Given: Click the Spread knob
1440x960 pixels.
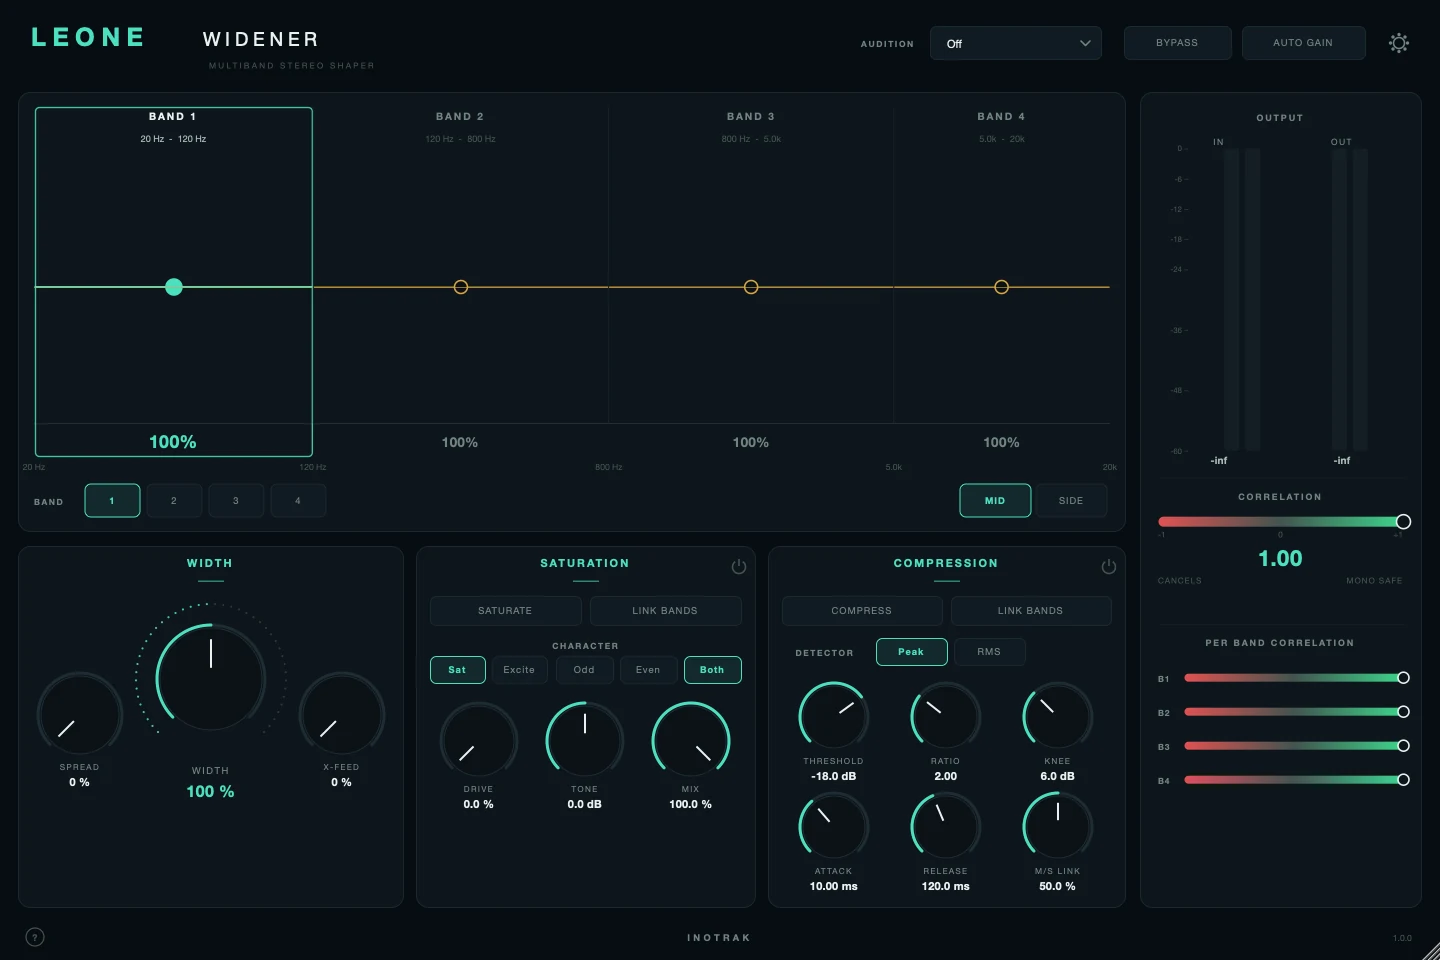Looking at the screenshot, I should coord(80,714).
